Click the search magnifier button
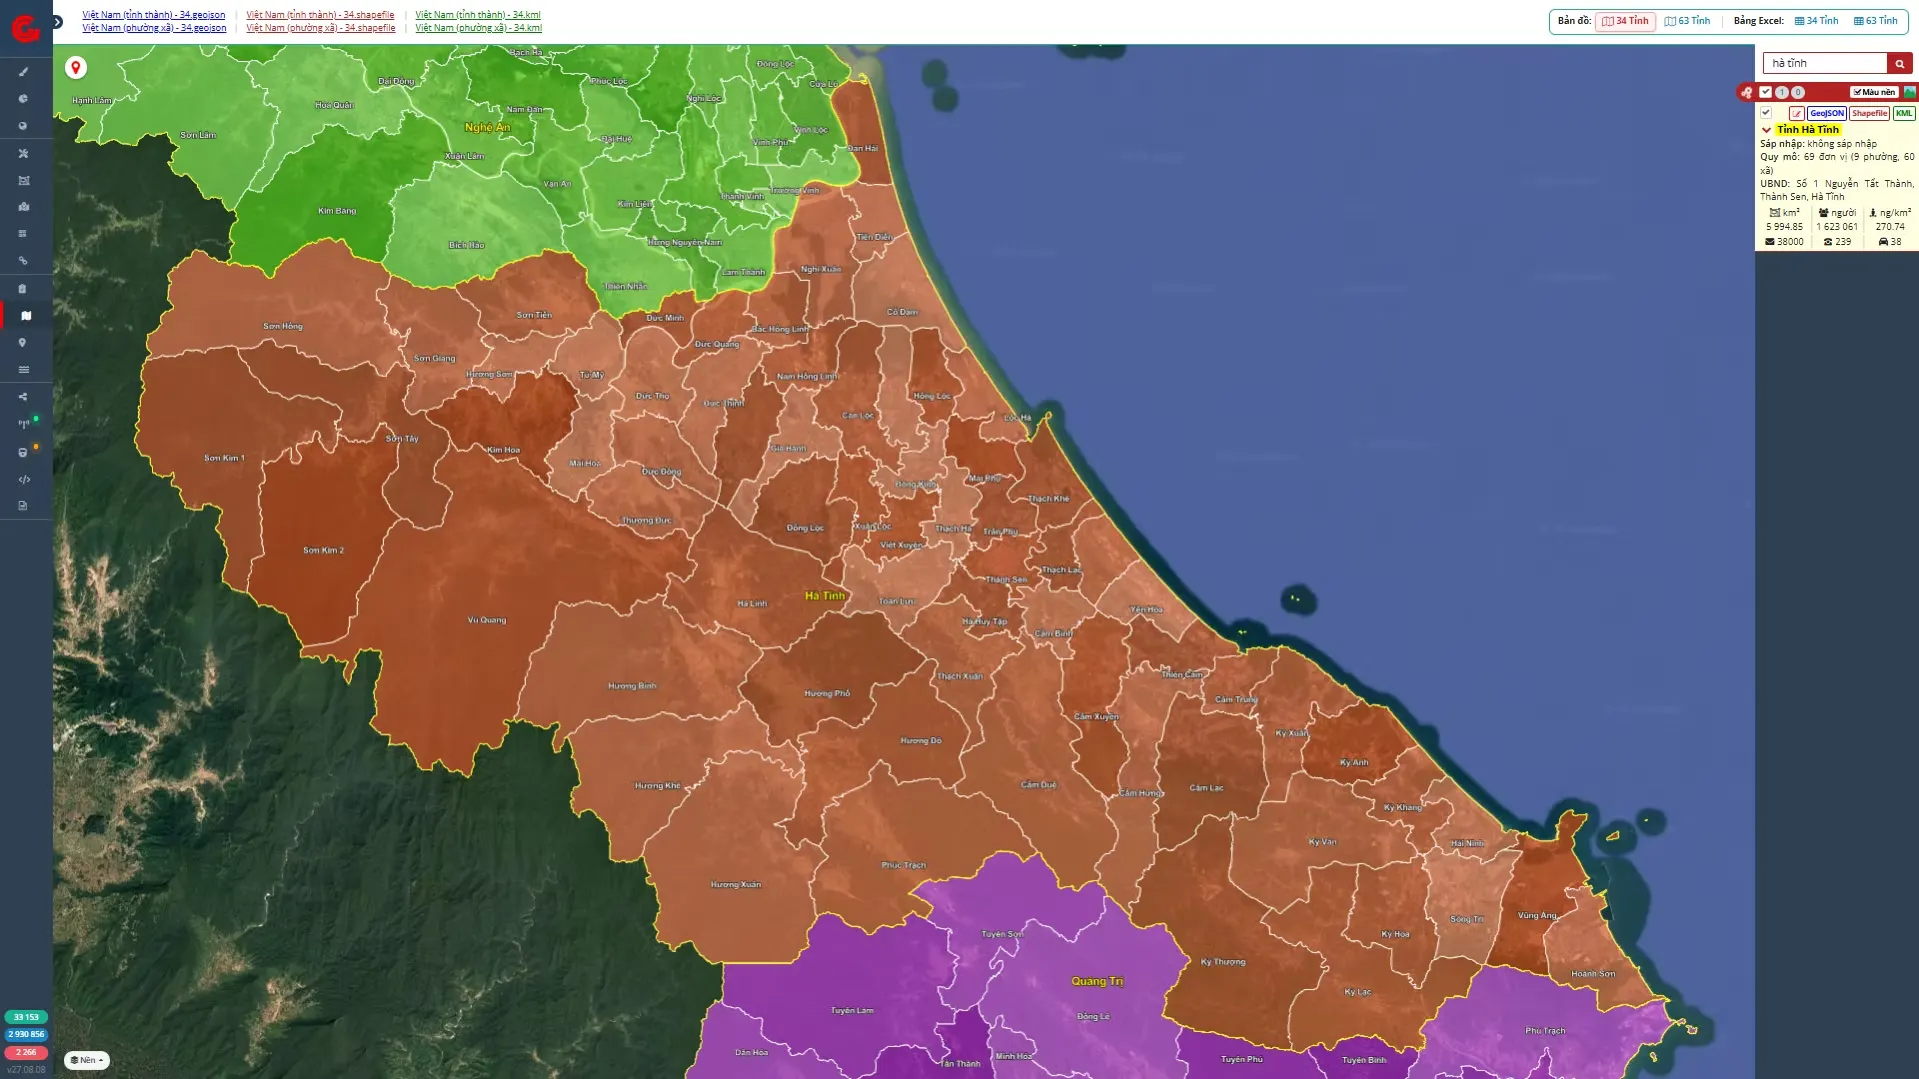 click(1899, 63)
